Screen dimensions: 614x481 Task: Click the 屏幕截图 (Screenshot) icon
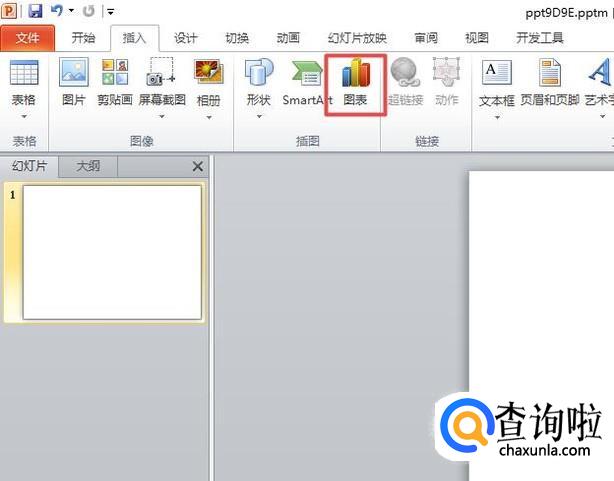(x=161, y=71)
